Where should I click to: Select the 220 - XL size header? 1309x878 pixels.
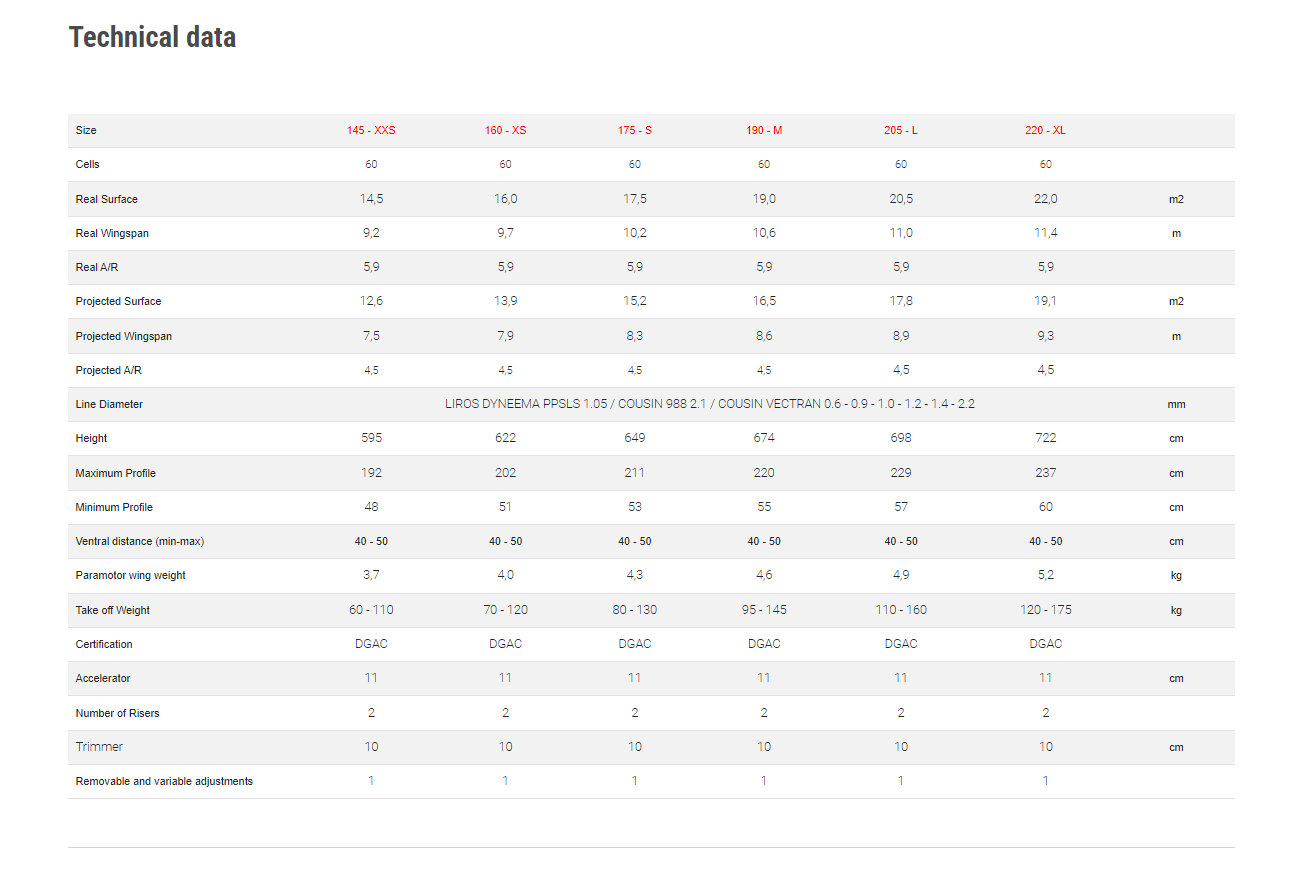1045,131
